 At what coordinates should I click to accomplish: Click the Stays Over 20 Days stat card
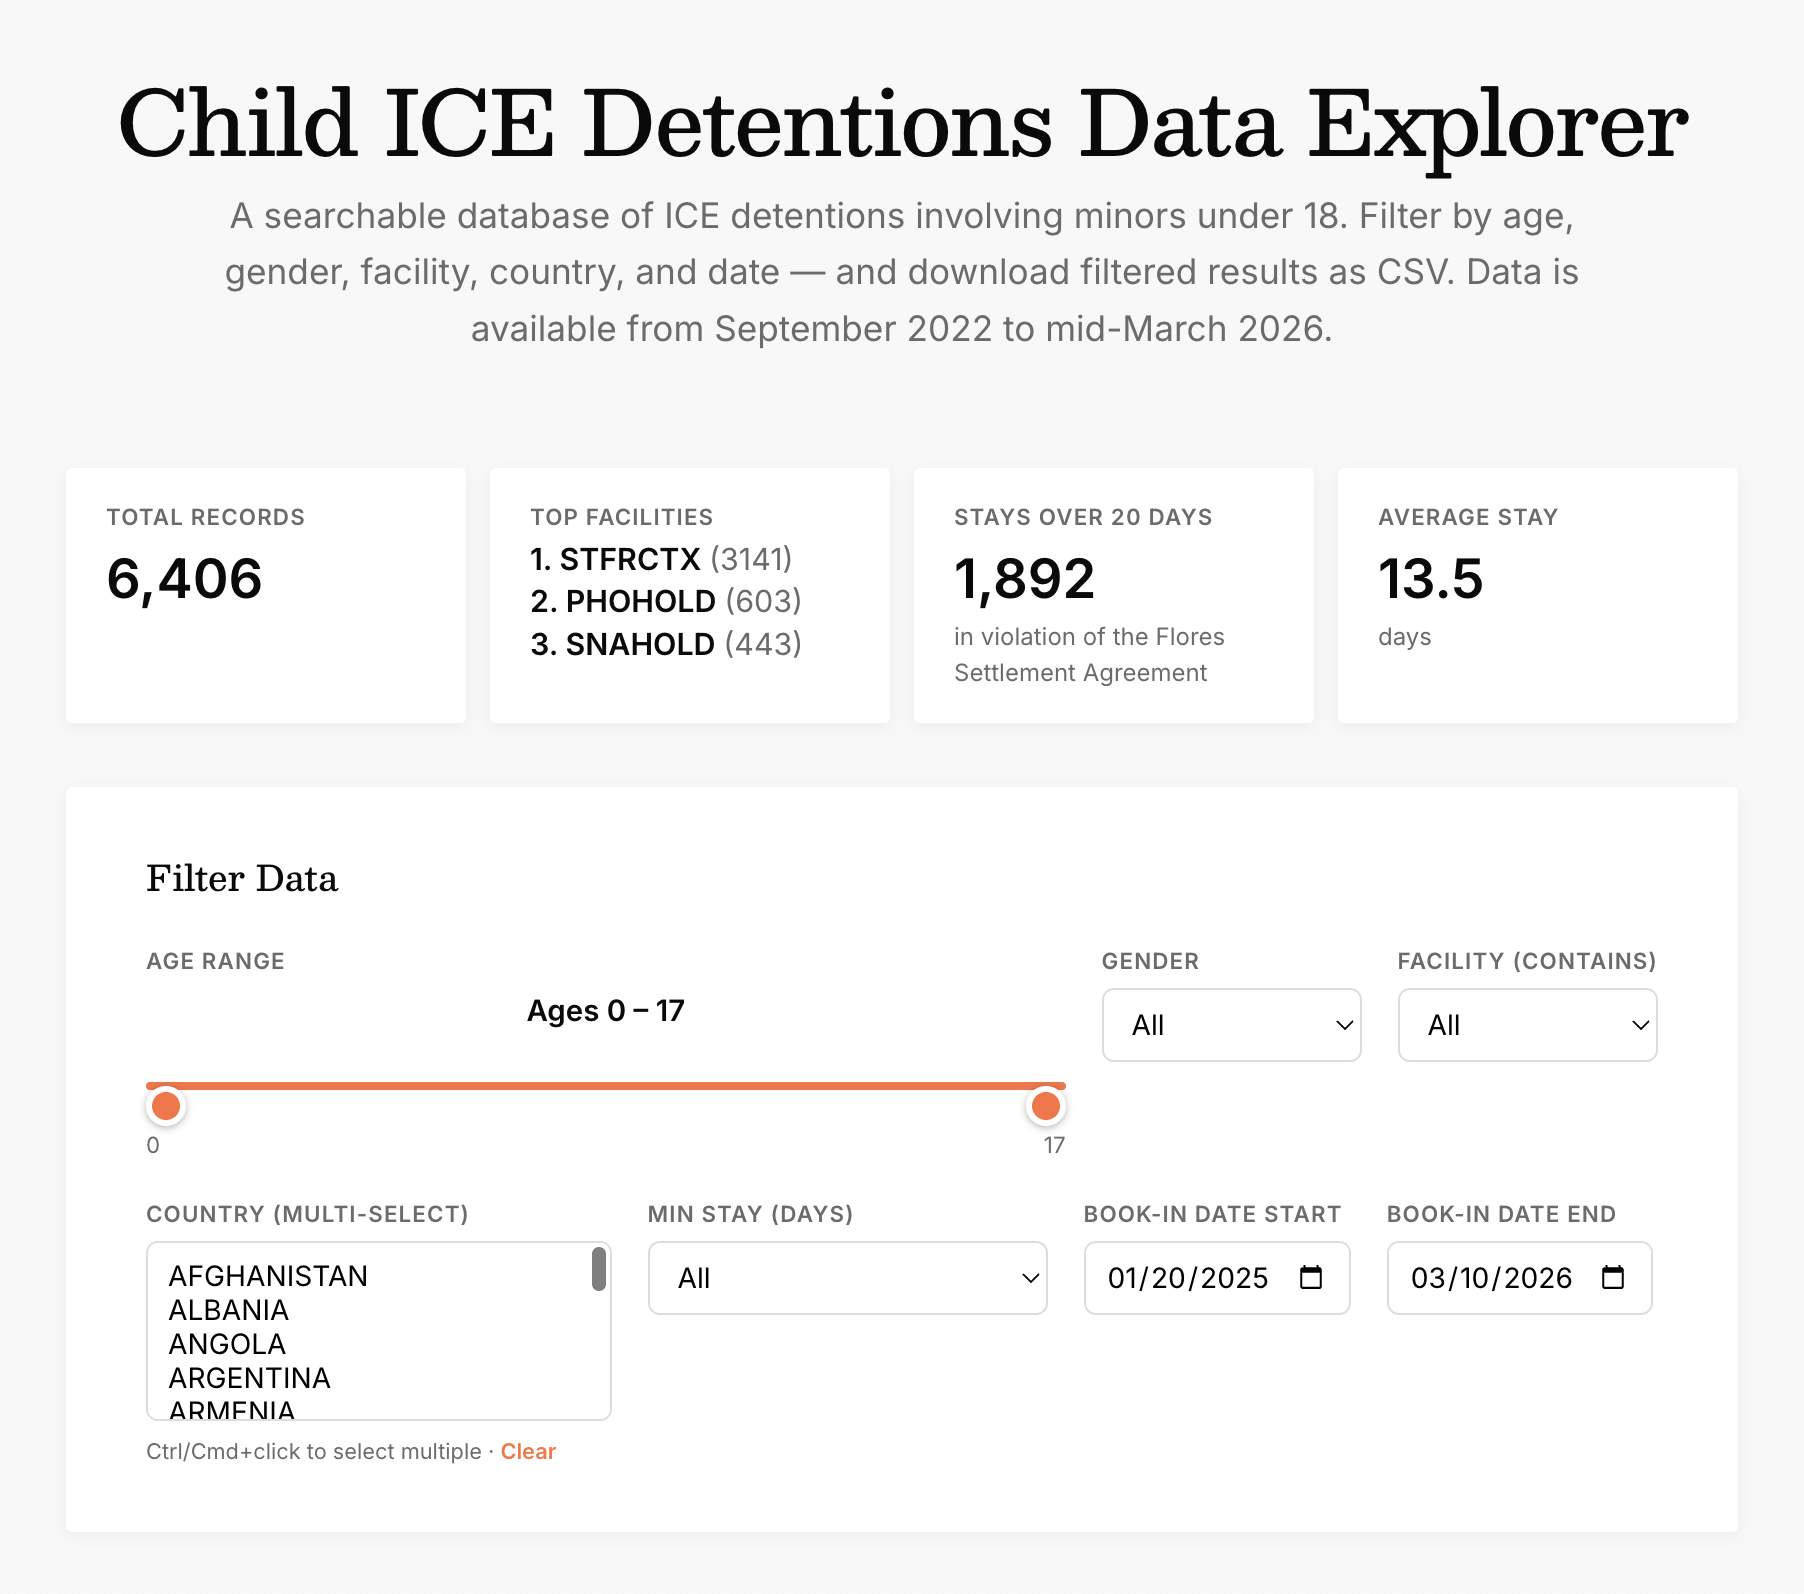(x=1113, y=595)
